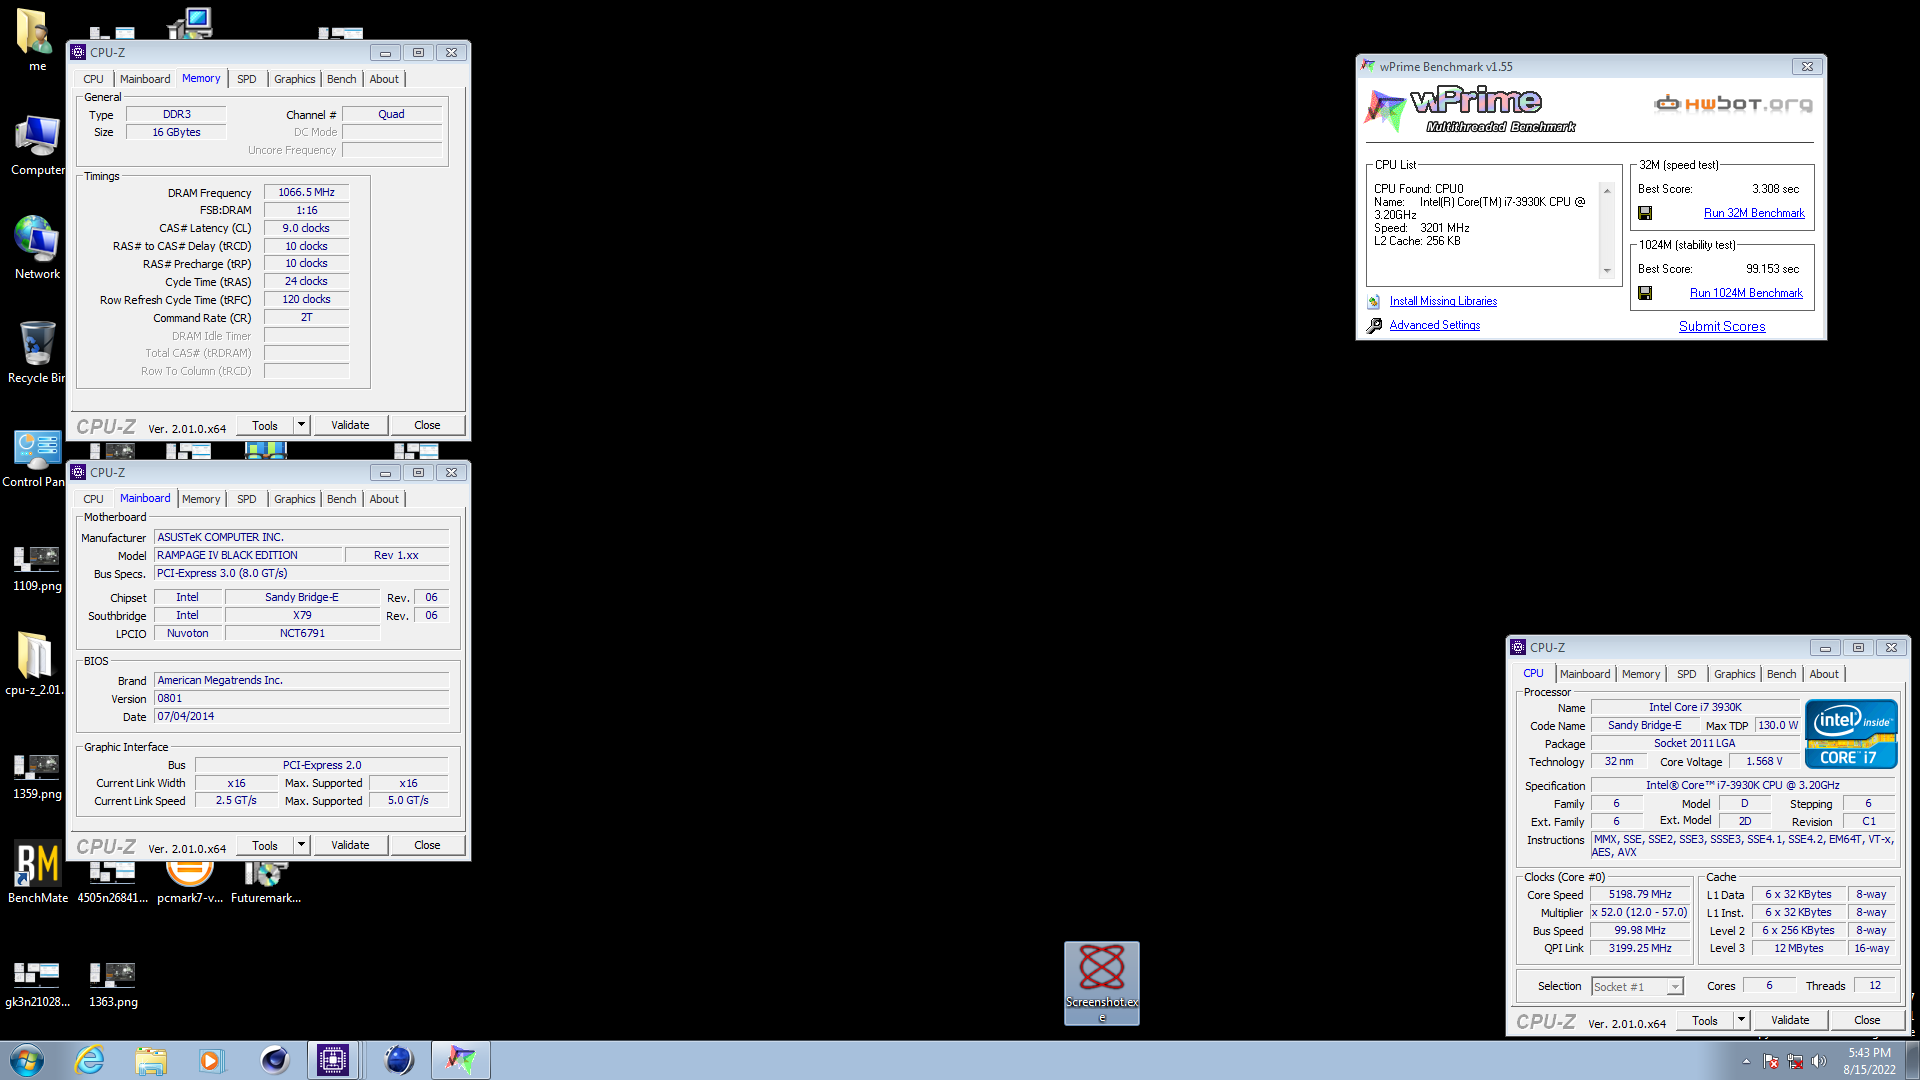Select Graphics tab in Memory CPU-Z window

(294, 79)
